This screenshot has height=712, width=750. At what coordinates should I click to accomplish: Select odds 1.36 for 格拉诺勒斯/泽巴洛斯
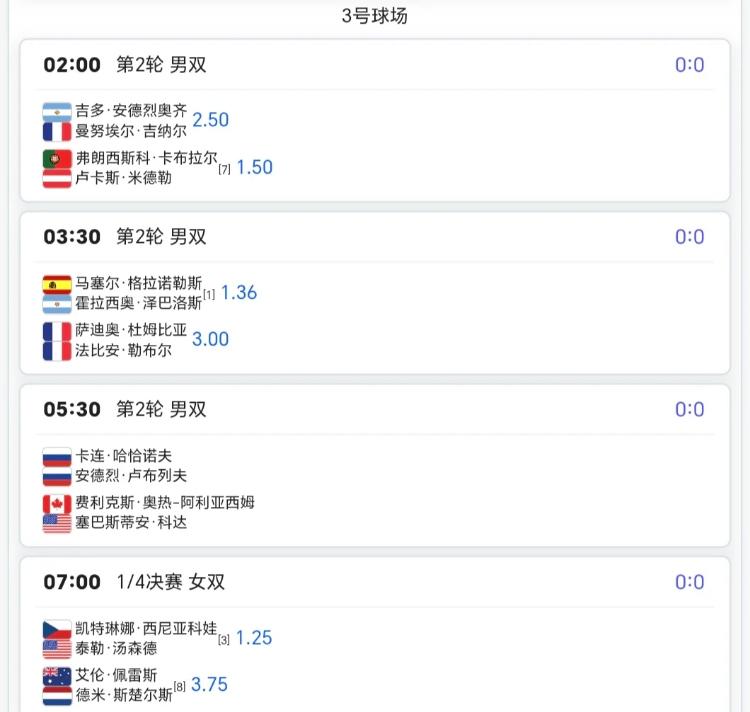coord(239,293)
